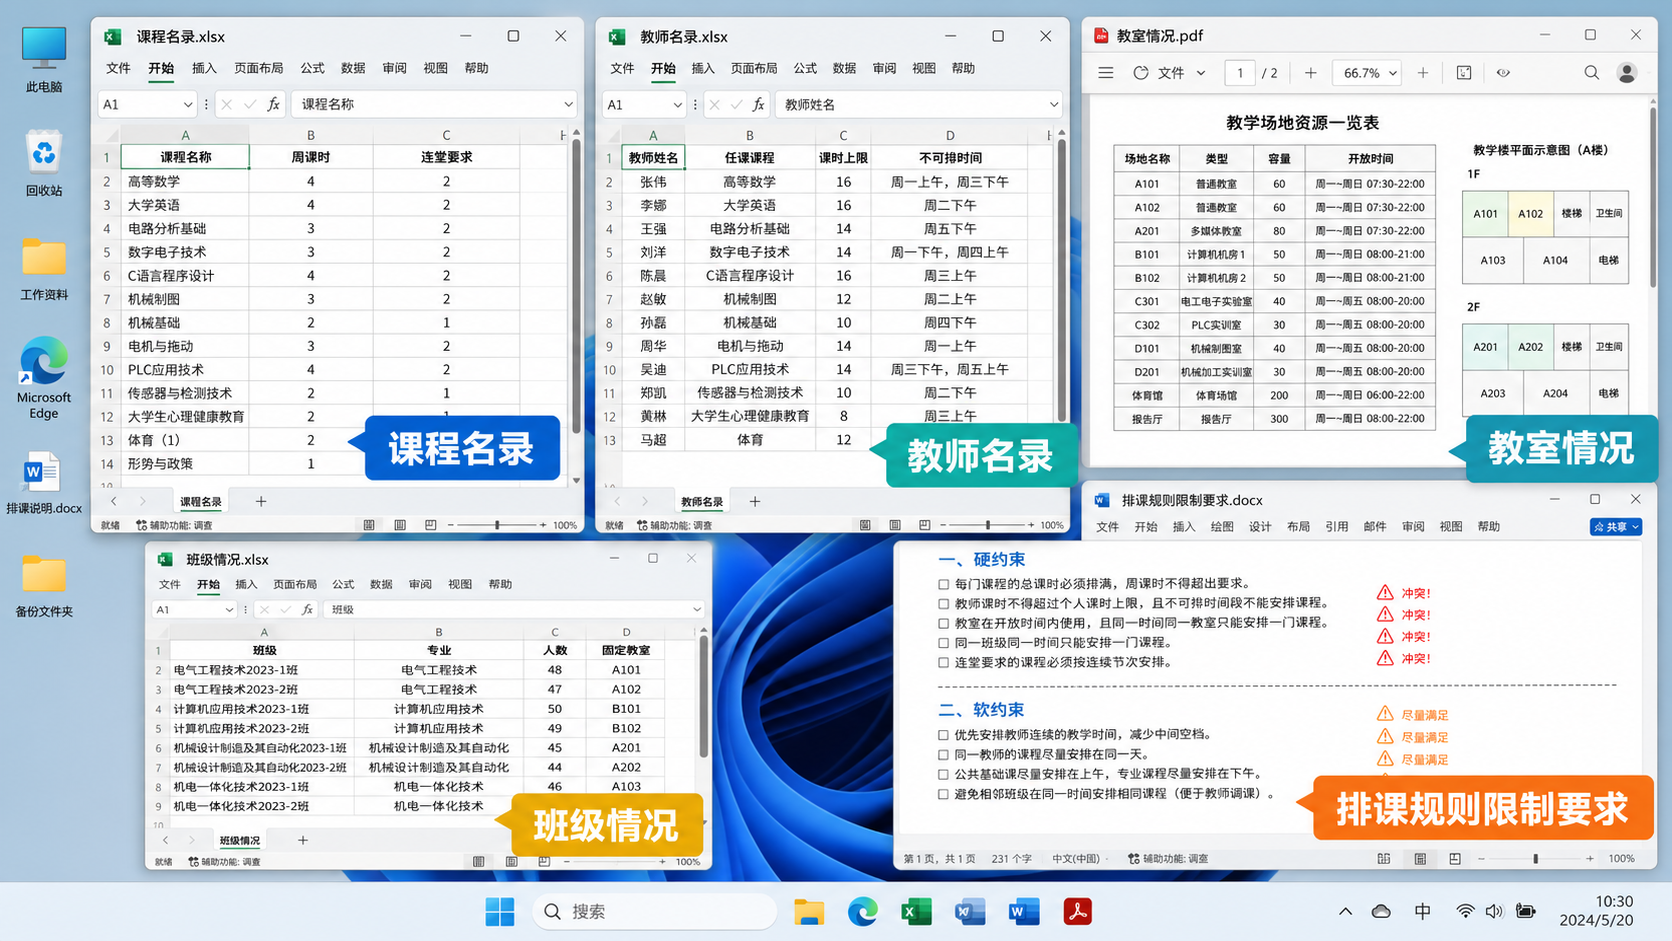Click page number field in PDF toolbar
The height and width of the screenshot is (941, 1672).
click(x=1240, y=73)
